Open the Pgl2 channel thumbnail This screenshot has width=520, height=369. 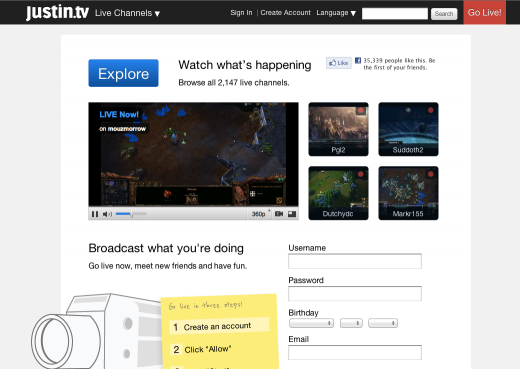(x=338, y=129)
